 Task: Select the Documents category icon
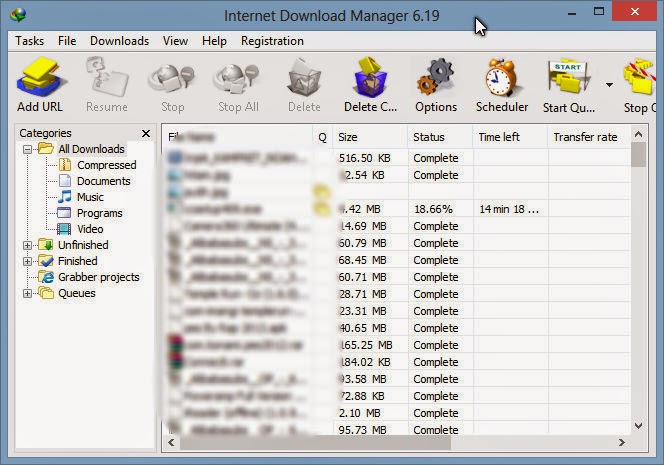pos(65,181)
